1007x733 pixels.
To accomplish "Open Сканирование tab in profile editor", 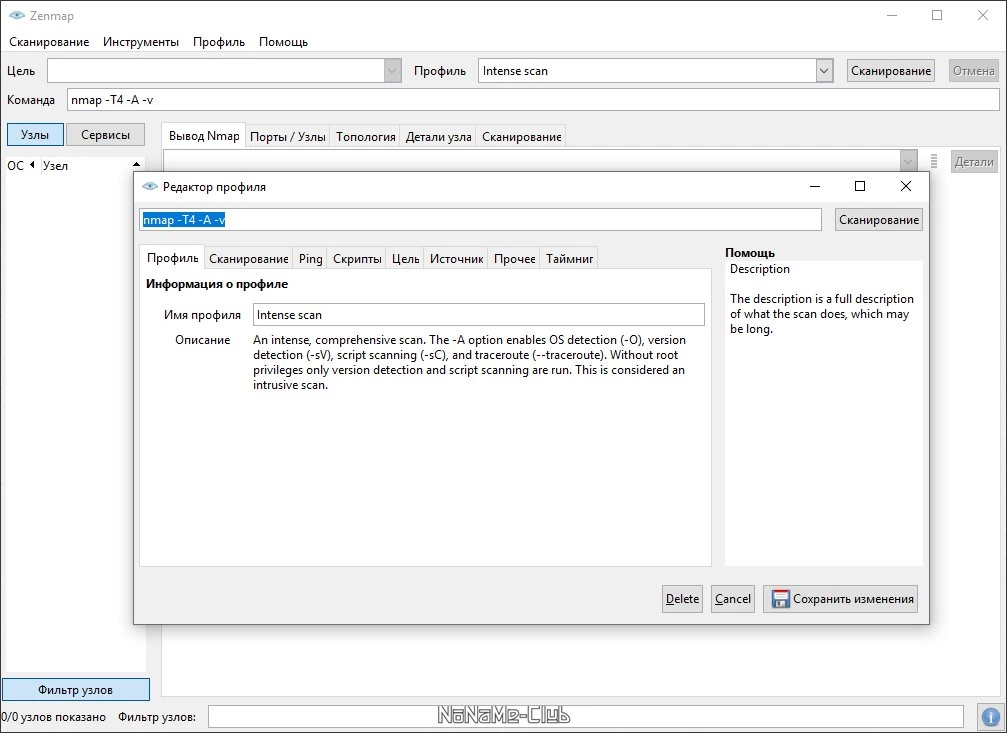I will click(249, 259).
